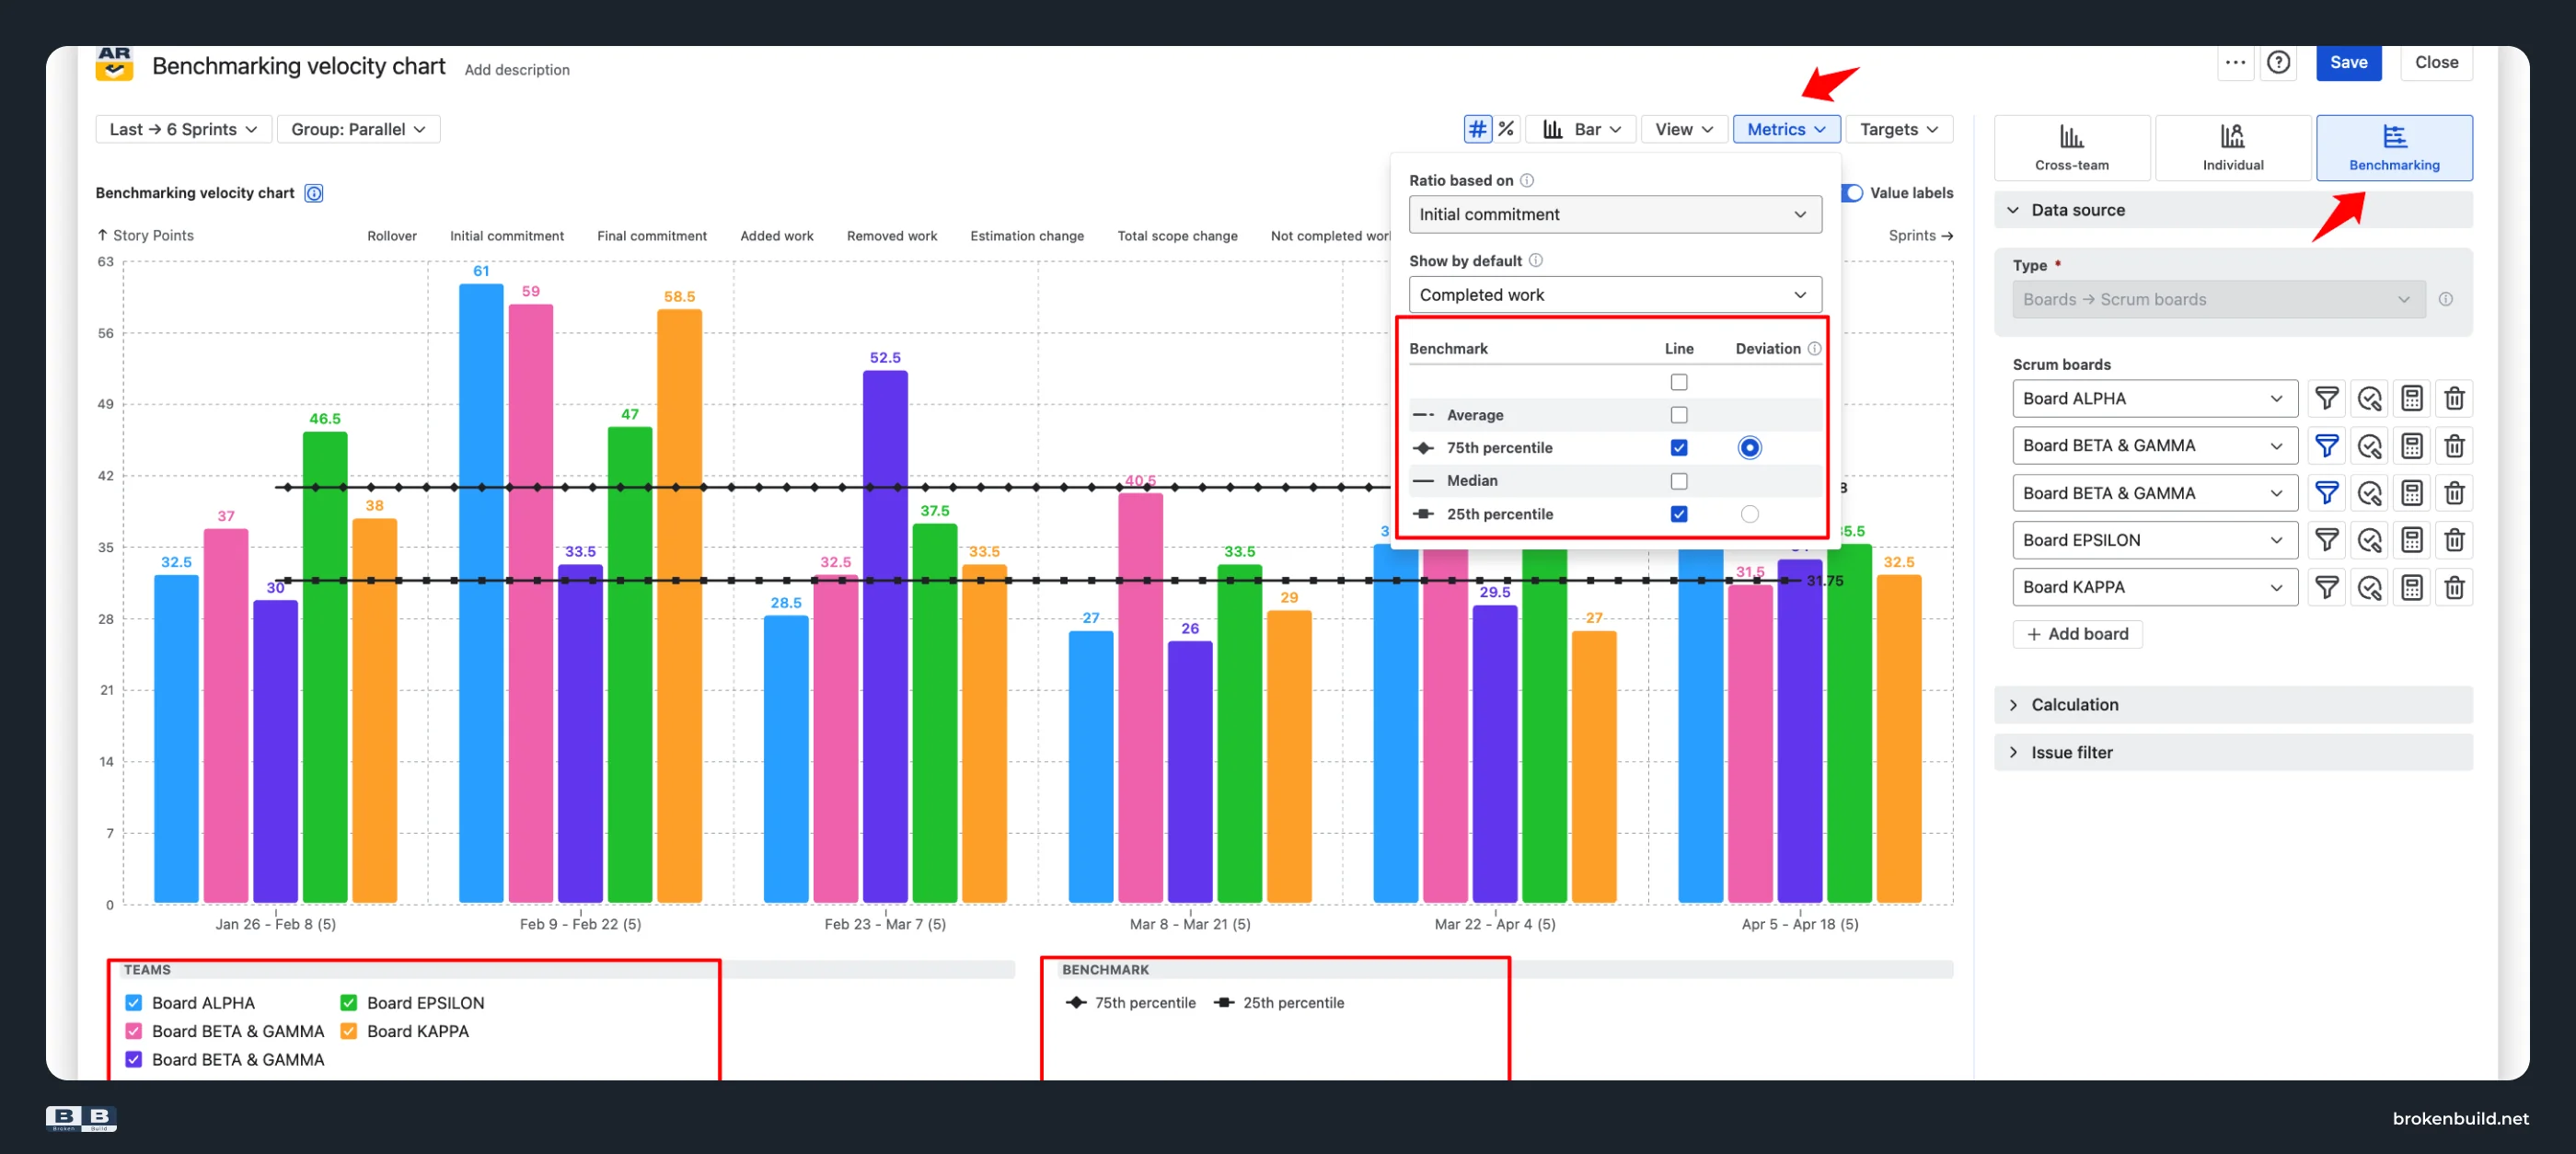Delete Board KAPPA with trash icon

[2454, 587]
